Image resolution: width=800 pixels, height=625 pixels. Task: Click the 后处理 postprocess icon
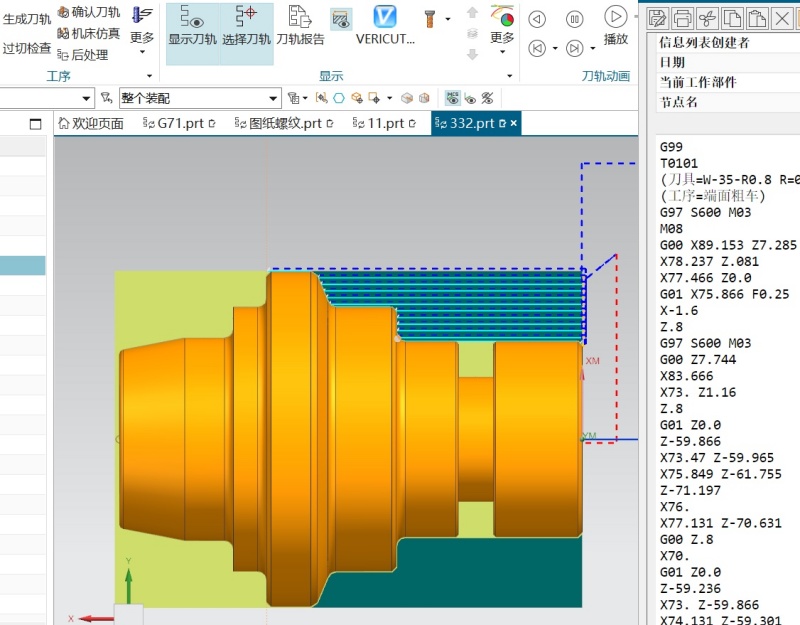pyautogui.click(x=83, y=55)
